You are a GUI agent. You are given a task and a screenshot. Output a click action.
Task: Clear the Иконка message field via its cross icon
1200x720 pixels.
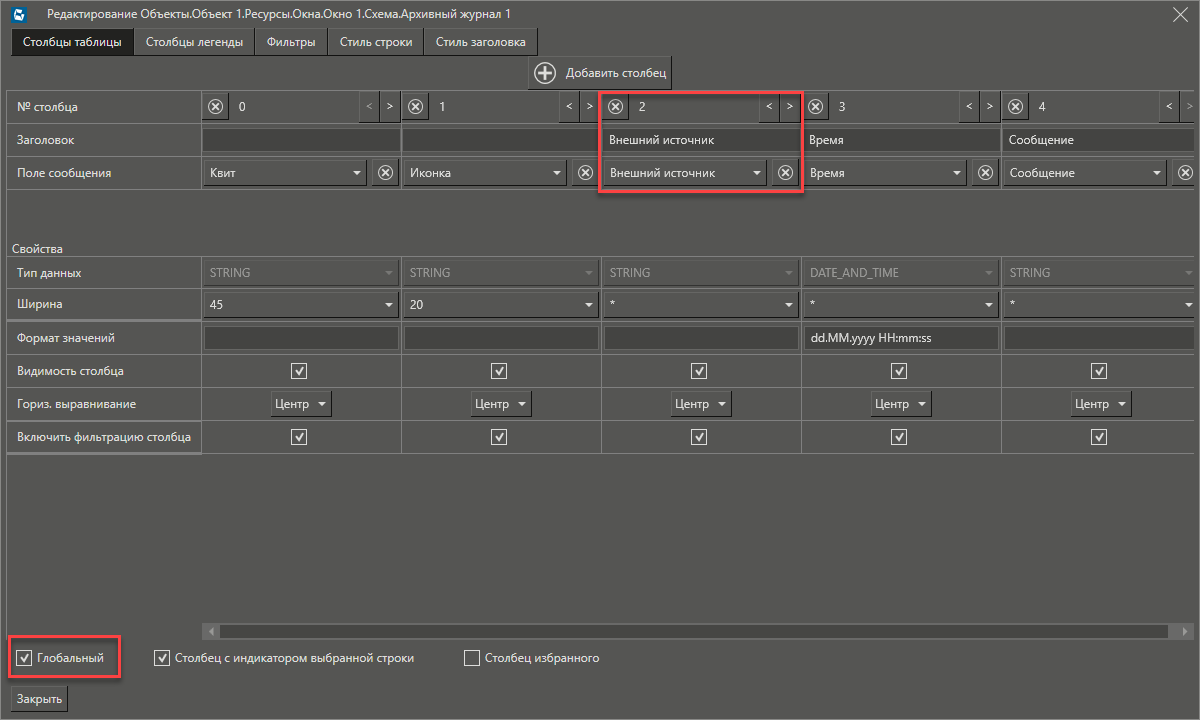tap(584, 172)
